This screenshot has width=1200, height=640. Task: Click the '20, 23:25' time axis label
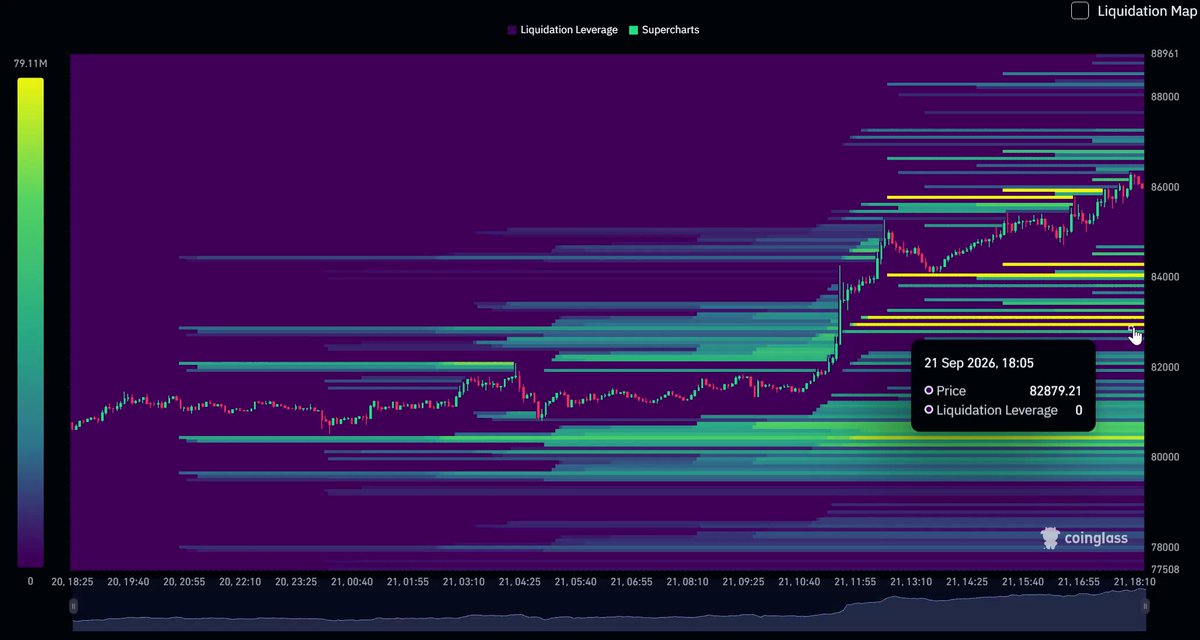(296, 581)
